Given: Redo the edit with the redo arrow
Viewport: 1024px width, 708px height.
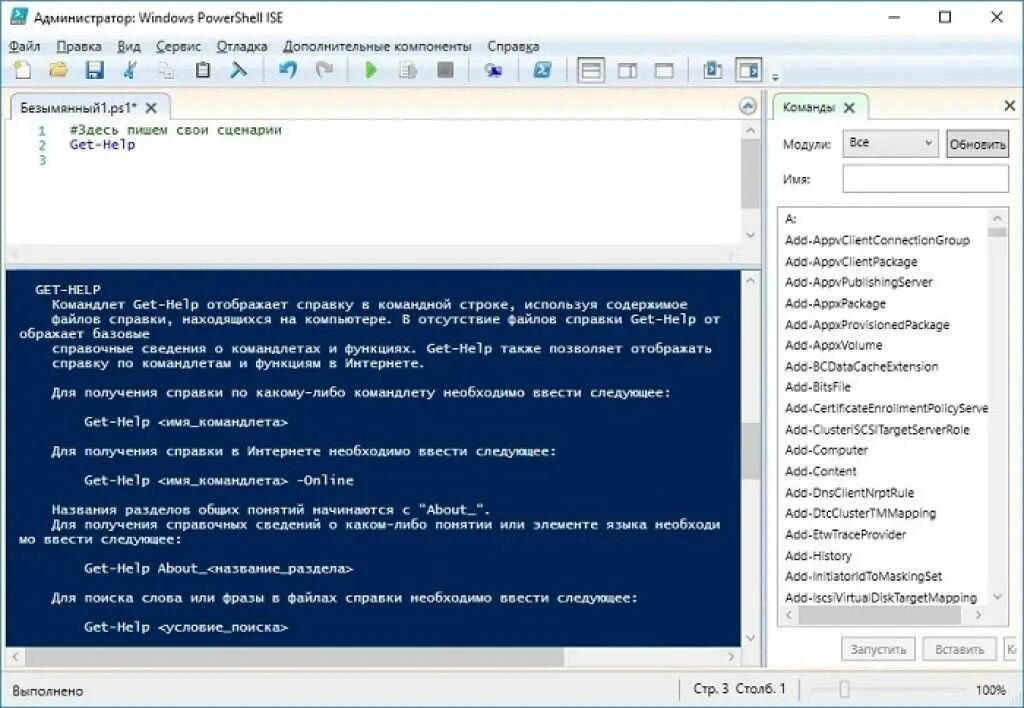Looking at the screenshot, I should (324, 70).
